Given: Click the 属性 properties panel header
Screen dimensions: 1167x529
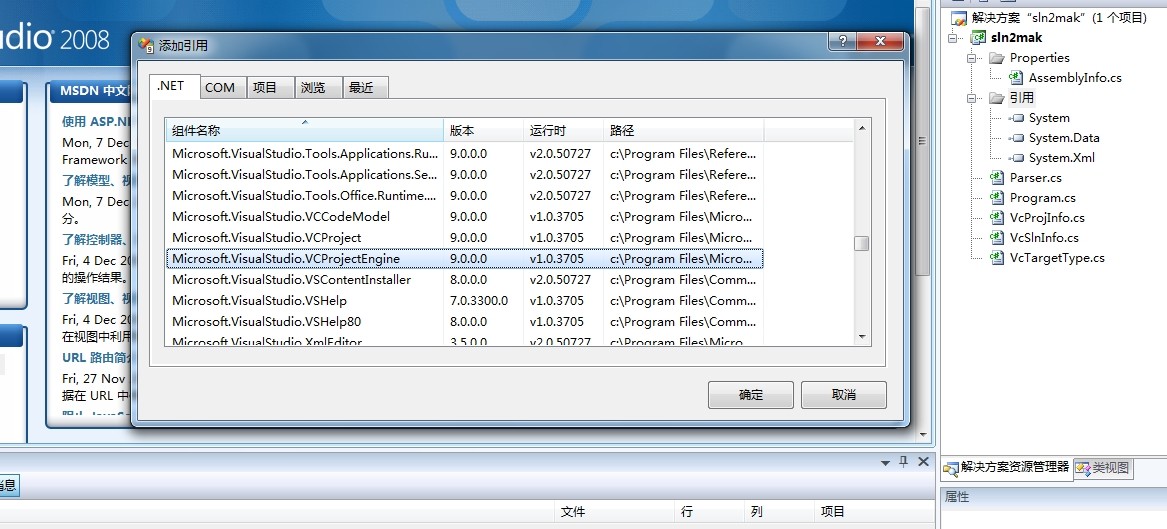Looking at the screenshot, I should coord(1054,497).
